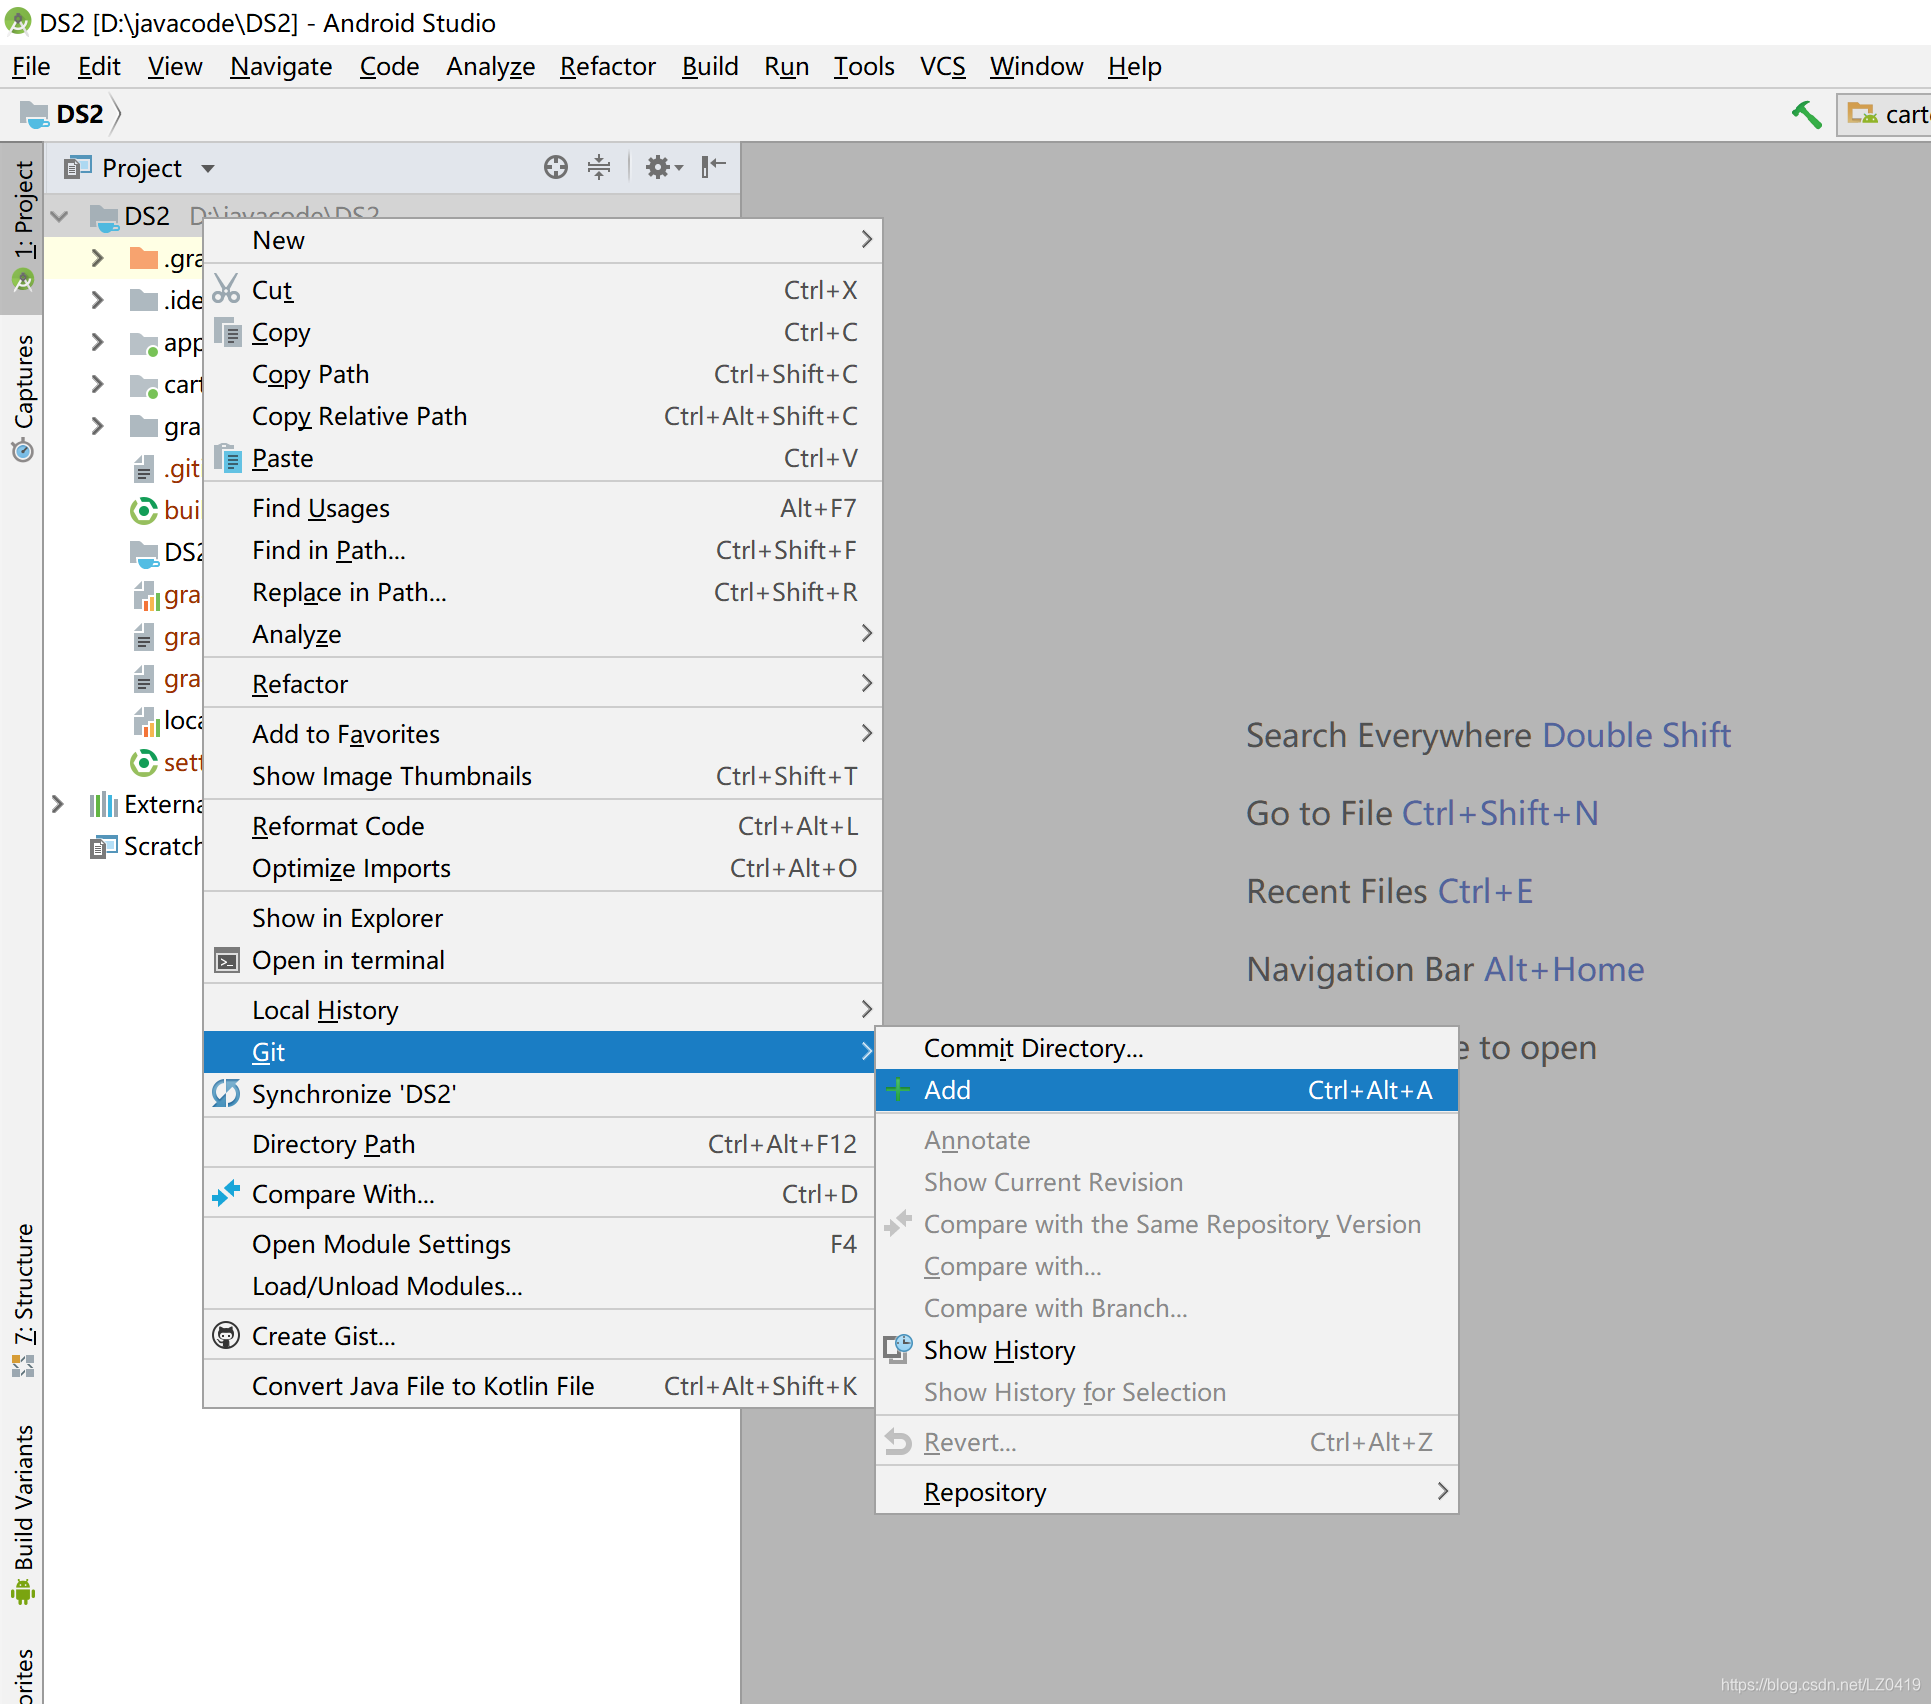Click the build.gradle green circle icon
Screen dimensions: 1931x1704
144,510
